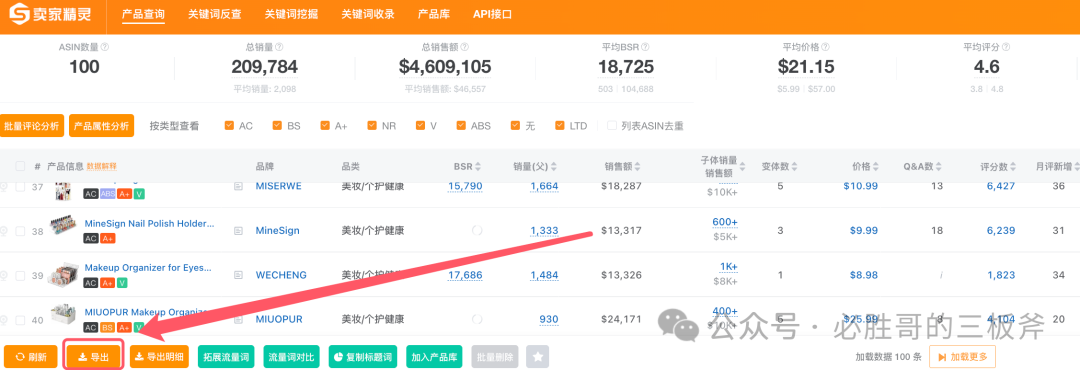This screenshot has height=370, width=1080.
Task: Switch to 关键词反查 tab
Action: (214, 14)
